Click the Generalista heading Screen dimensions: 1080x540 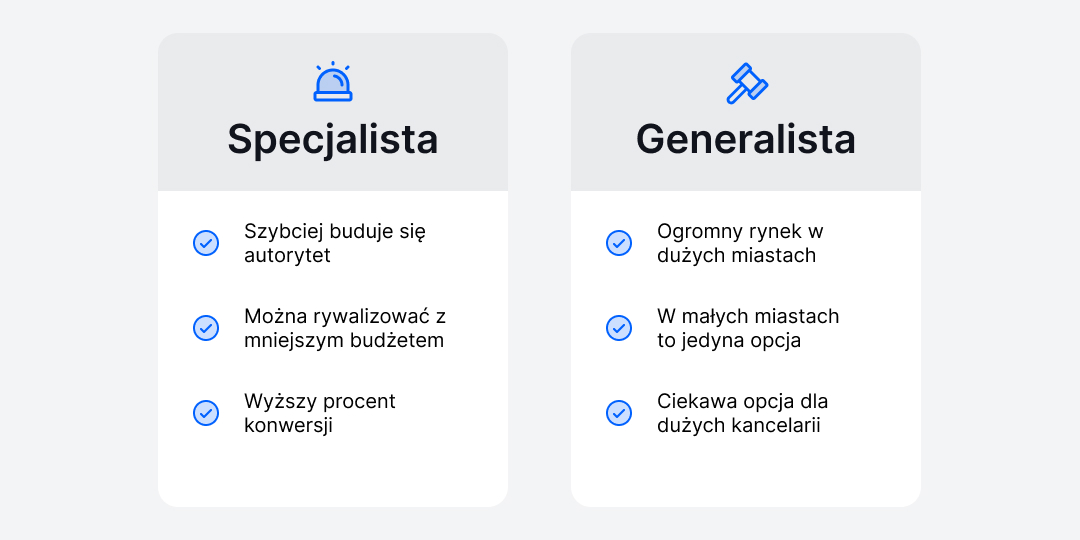[746, 139]
